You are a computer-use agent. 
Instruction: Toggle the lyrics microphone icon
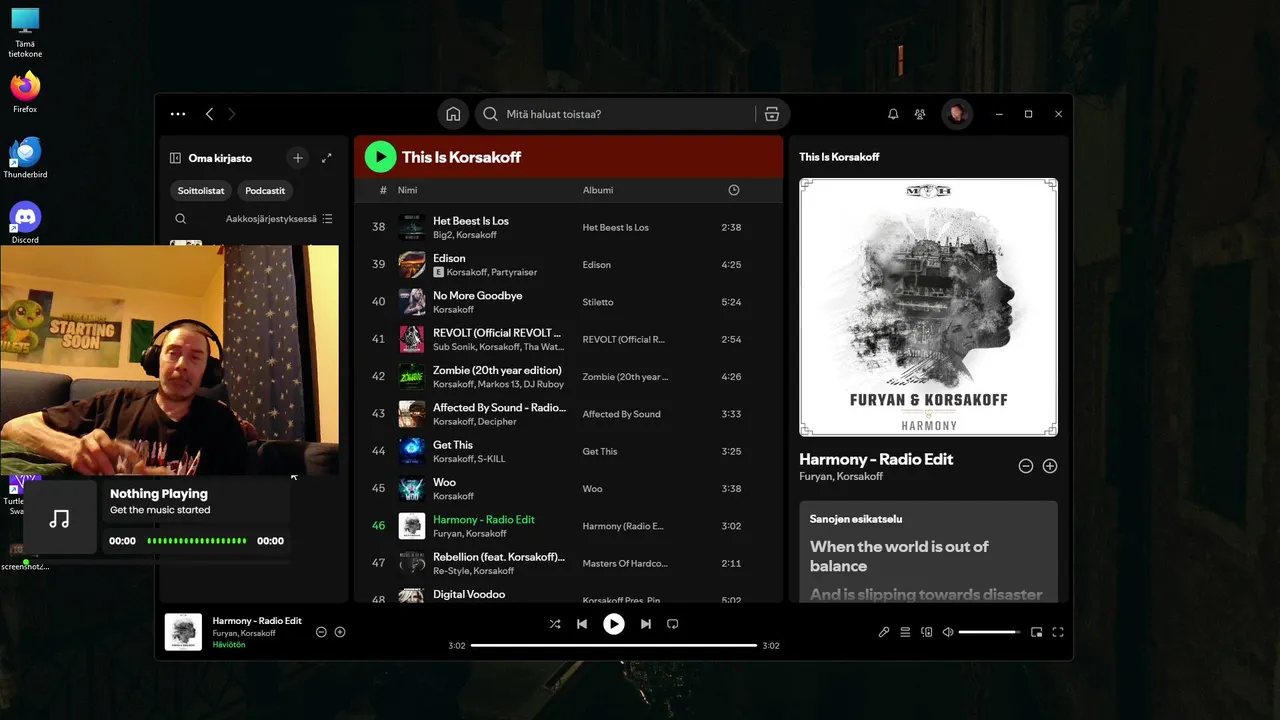(x=884, y=632)
